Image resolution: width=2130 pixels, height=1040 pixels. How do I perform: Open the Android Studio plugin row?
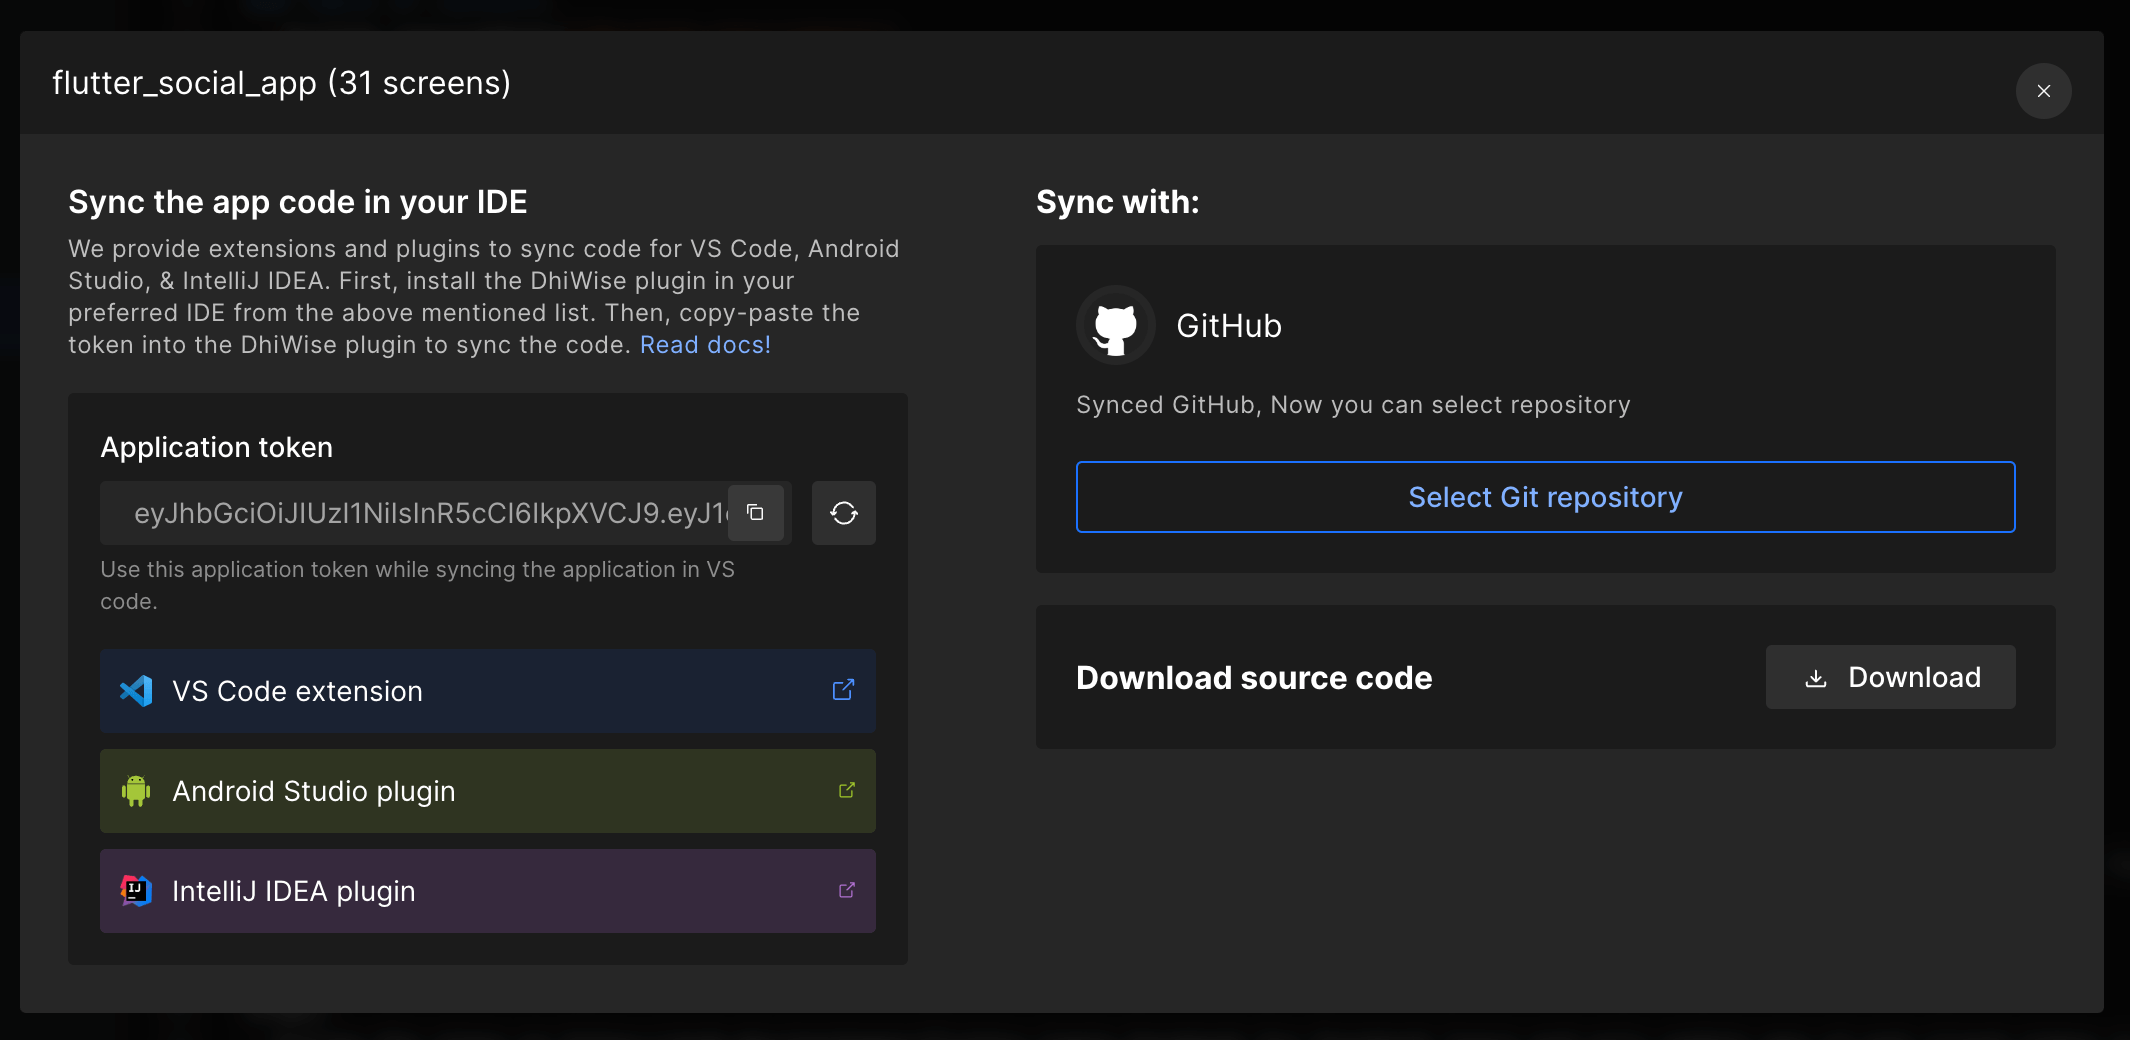coord(488,791)
